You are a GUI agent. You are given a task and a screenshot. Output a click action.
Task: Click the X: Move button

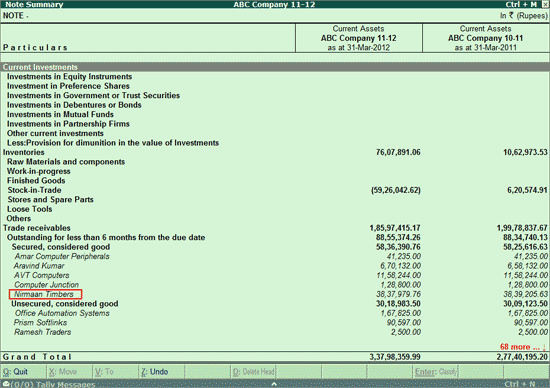click(x=69, y=372)
